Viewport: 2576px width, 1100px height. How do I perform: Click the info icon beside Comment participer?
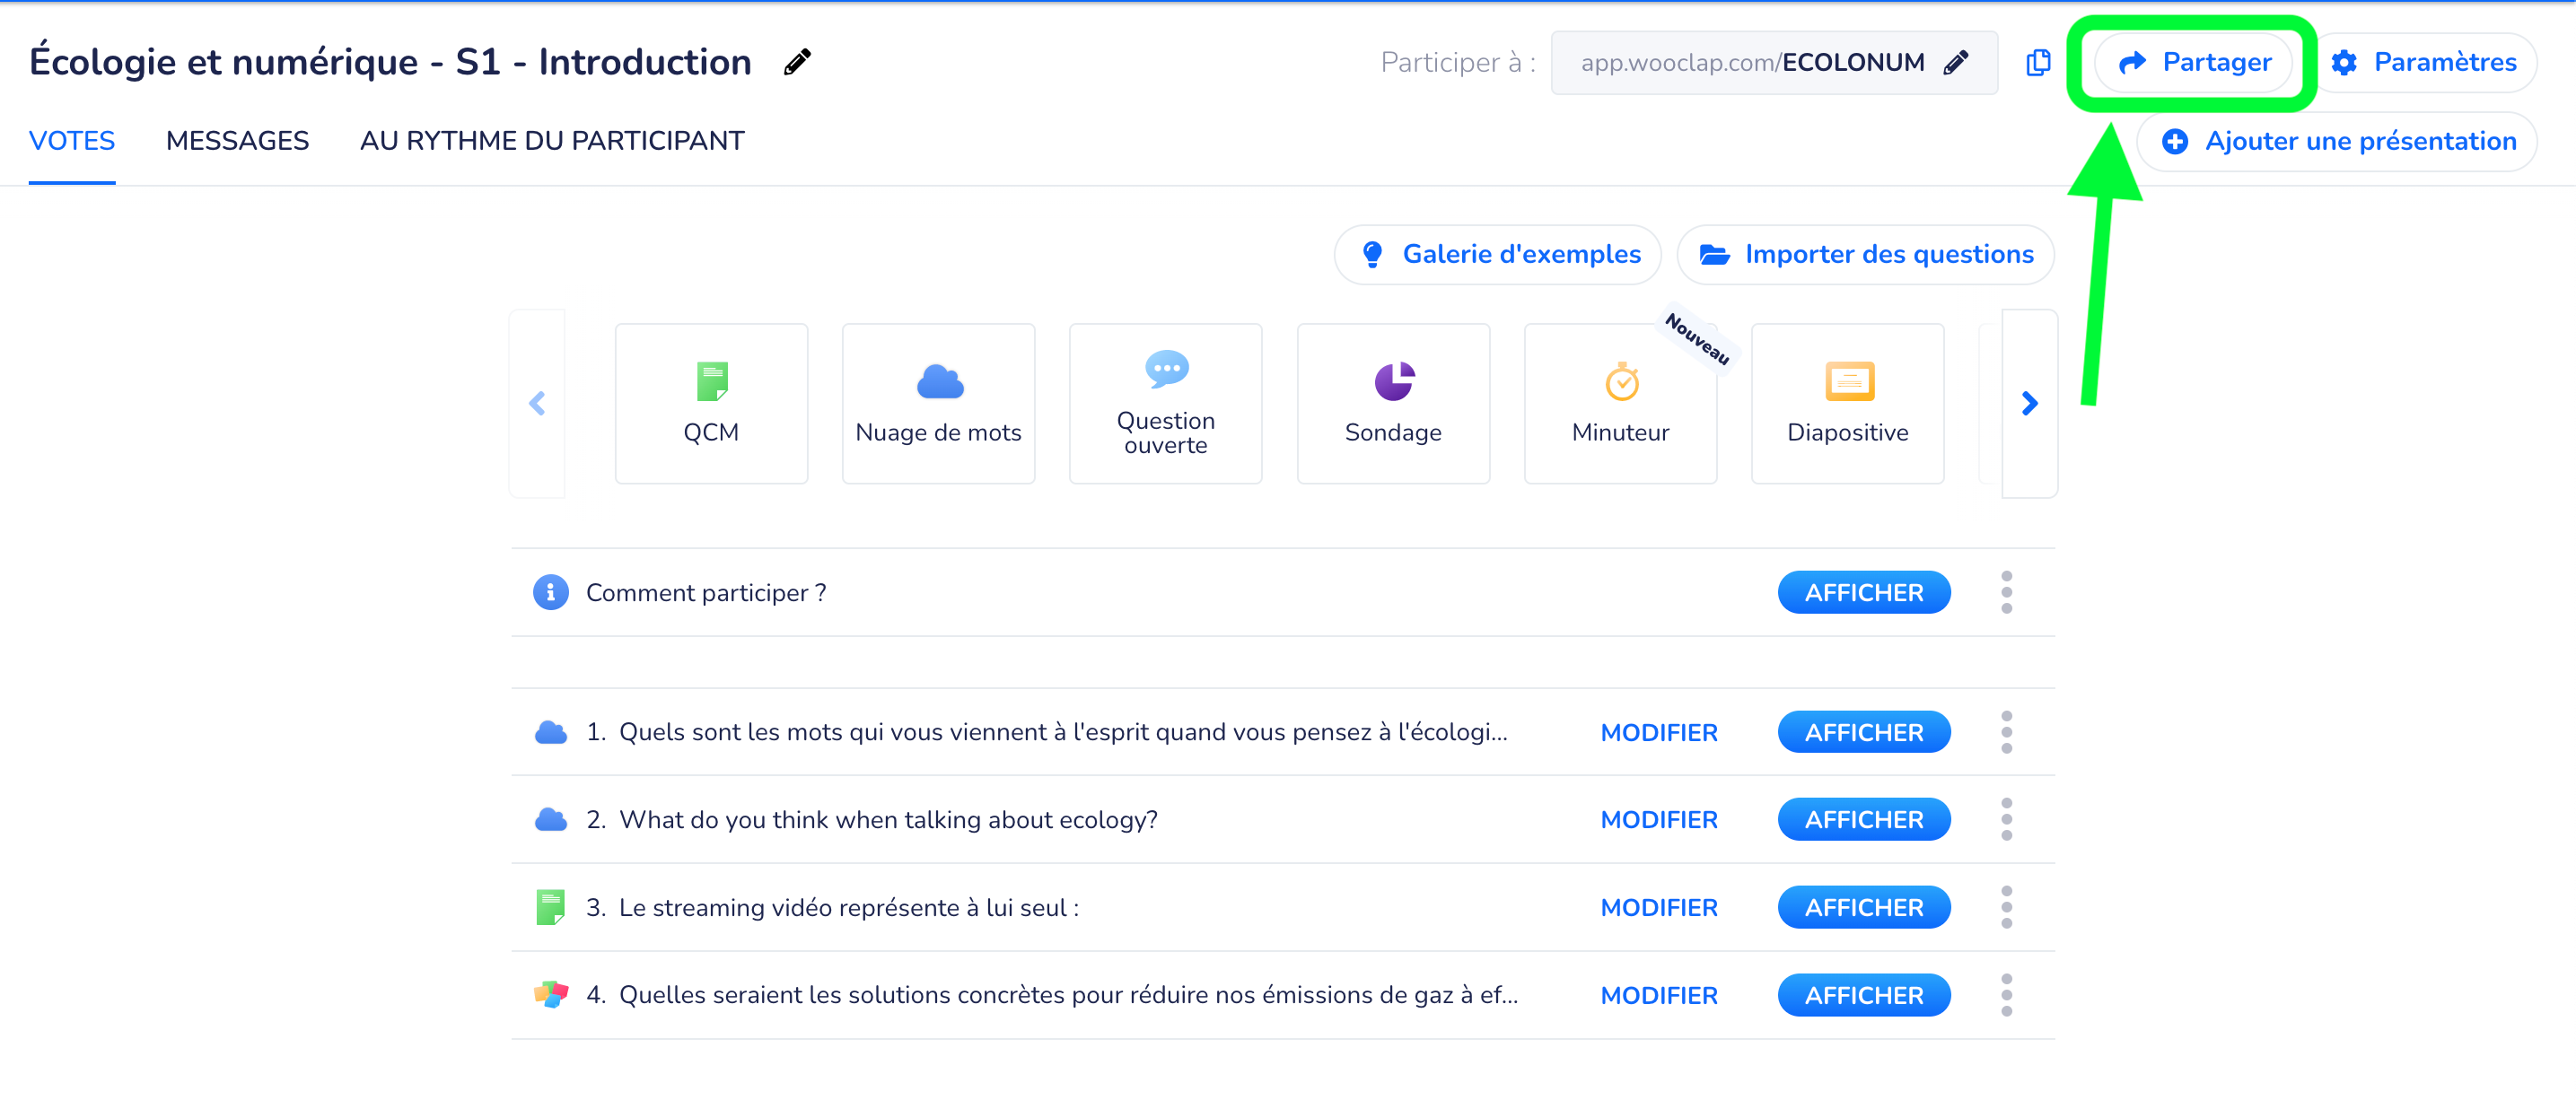click(x=551, y=591)
